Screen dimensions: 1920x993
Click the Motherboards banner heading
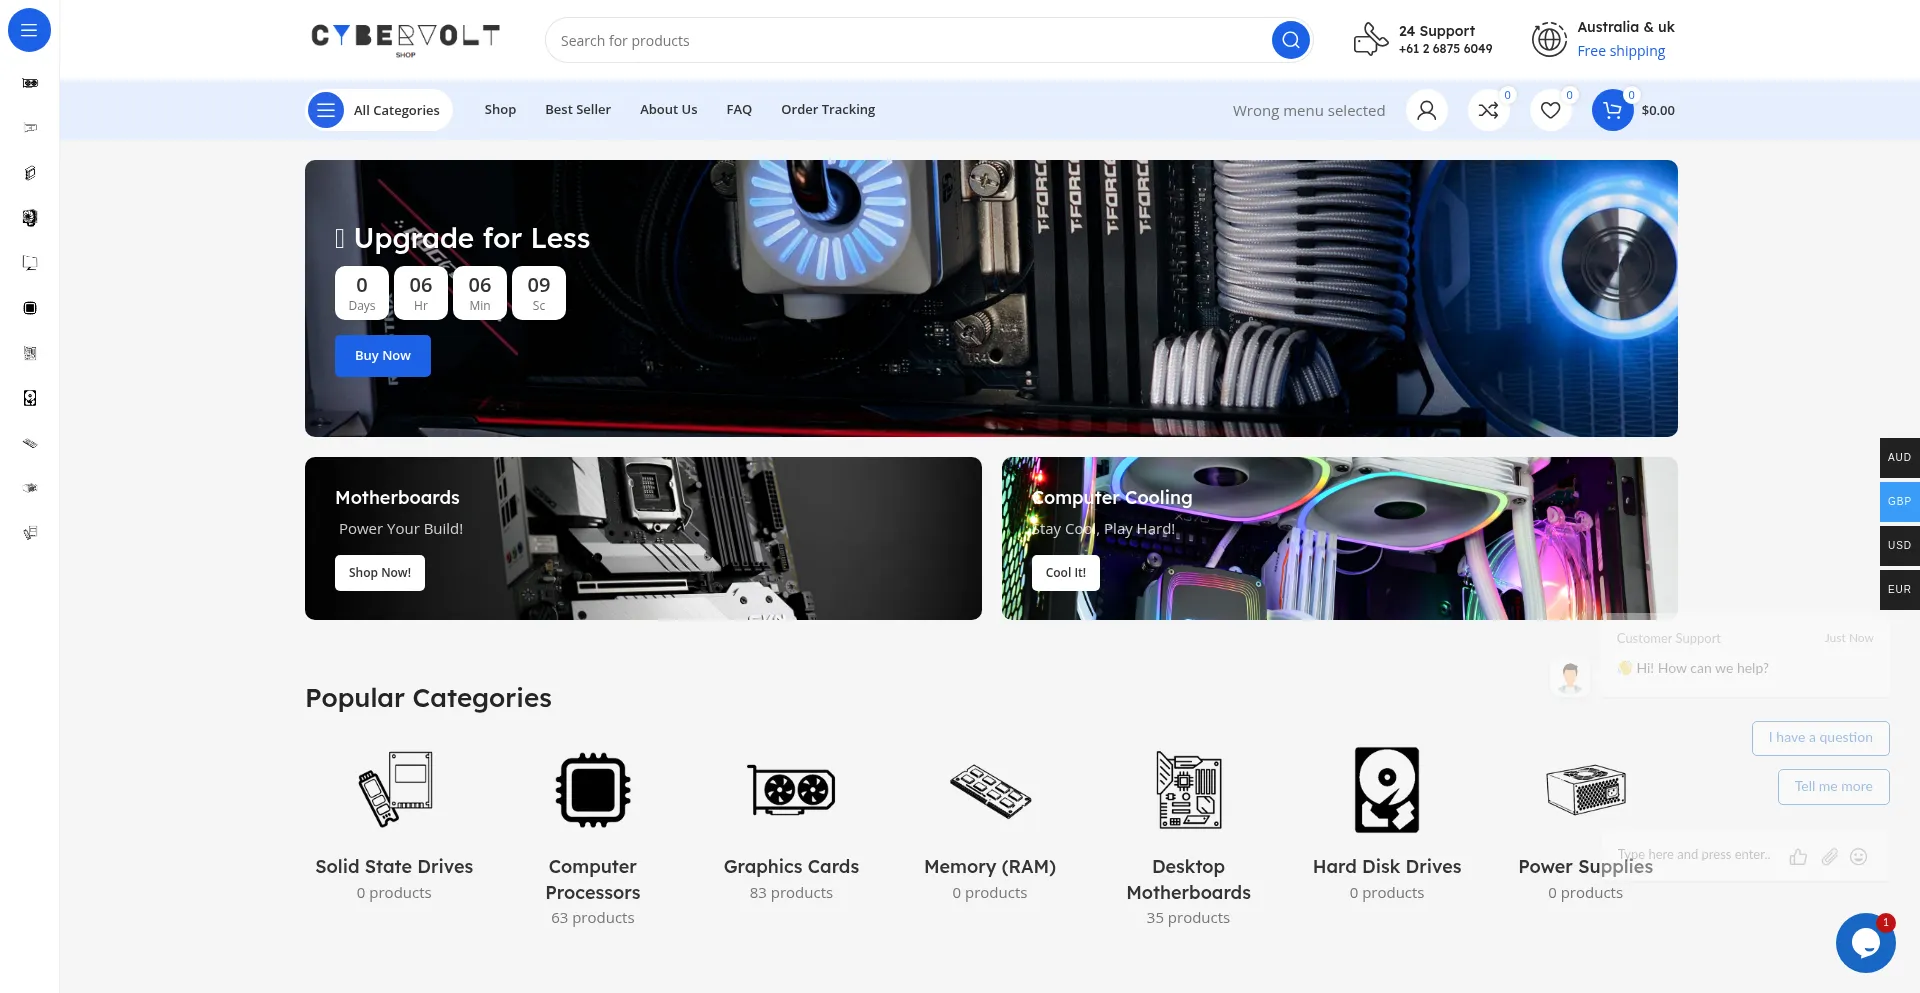tap(397, 497)
